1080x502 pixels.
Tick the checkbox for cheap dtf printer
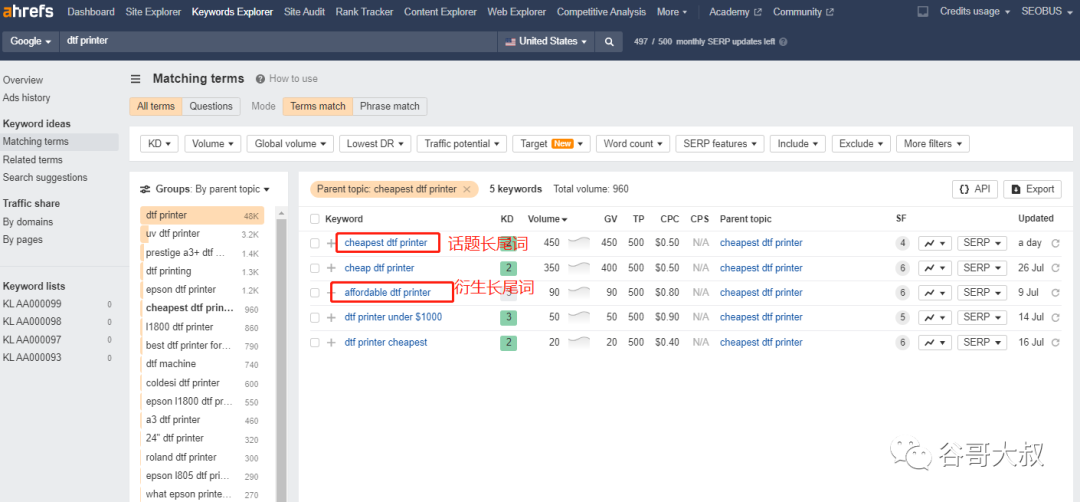click(x=315, y=268)
